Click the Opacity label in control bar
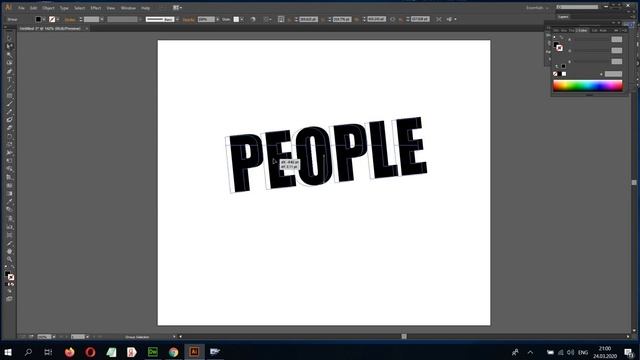 click(x=189, y=19)
